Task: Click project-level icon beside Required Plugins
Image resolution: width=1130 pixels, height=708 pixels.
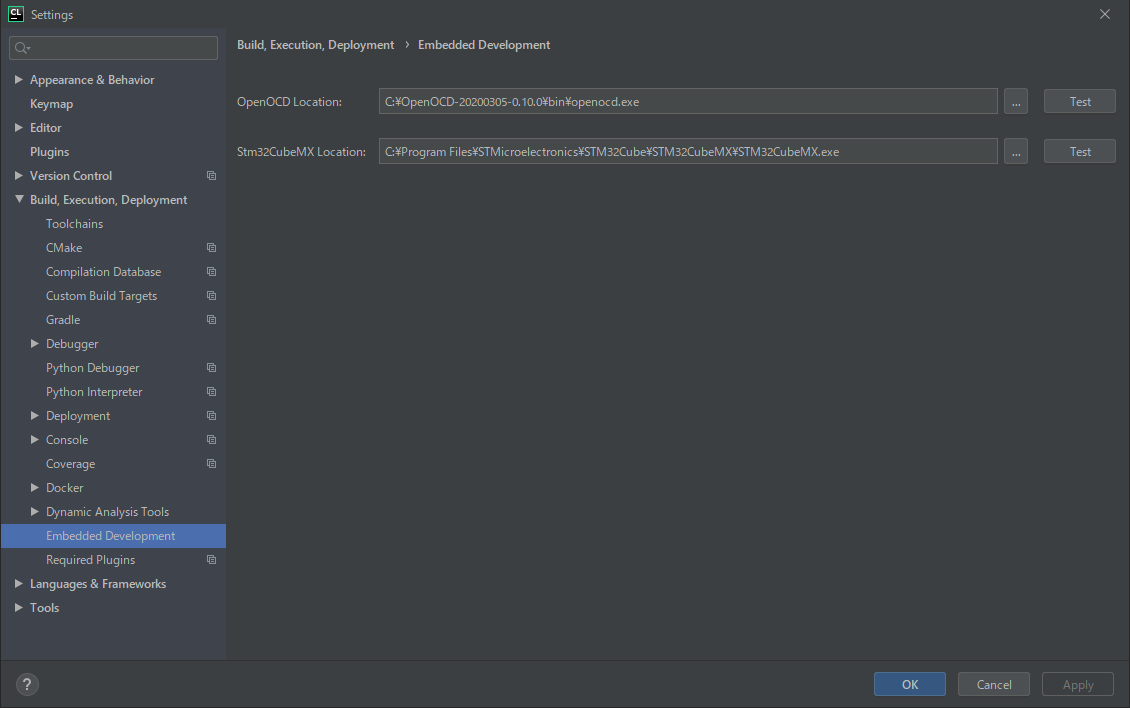Action: (x=211, y=559)
